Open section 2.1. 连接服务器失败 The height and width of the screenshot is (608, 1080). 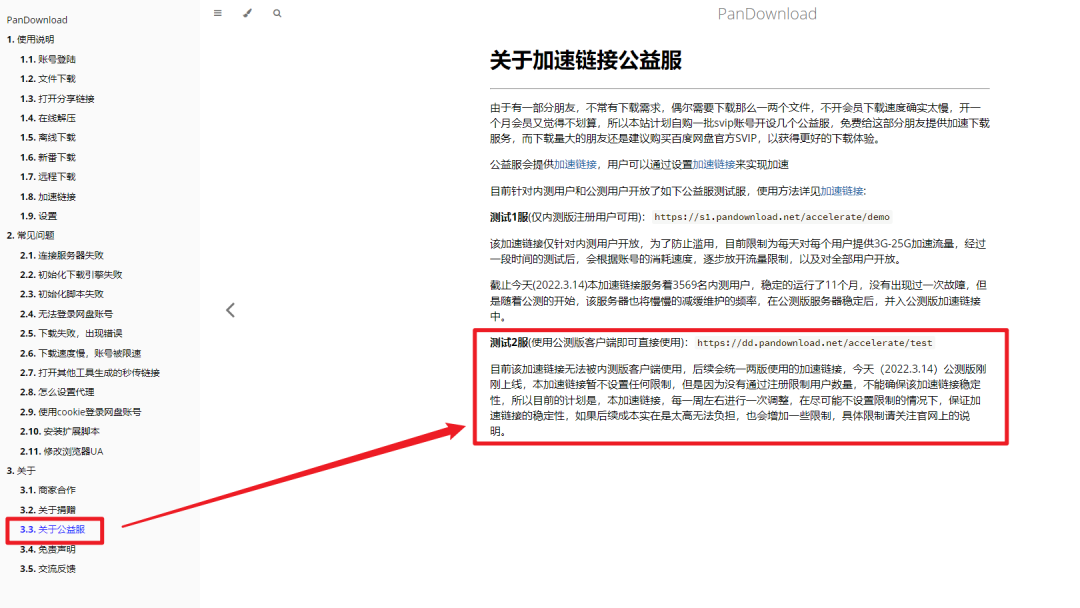coord(61,255)
